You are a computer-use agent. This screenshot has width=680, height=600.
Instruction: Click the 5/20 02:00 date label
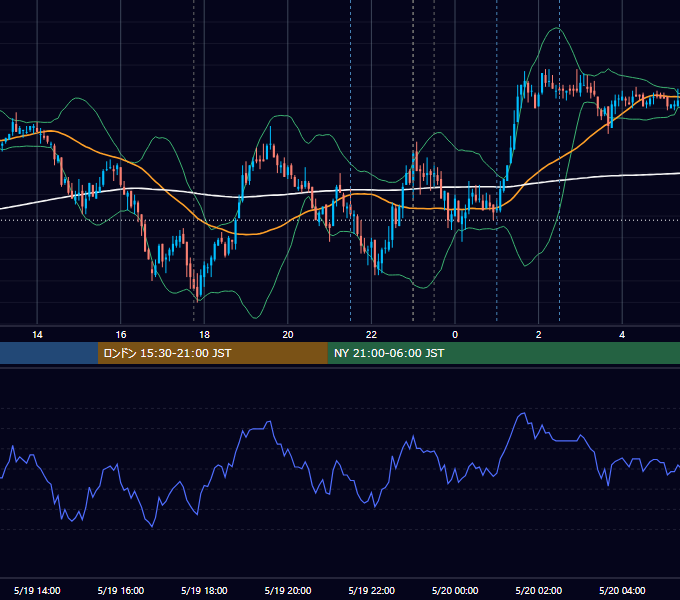tap(539, 590)
